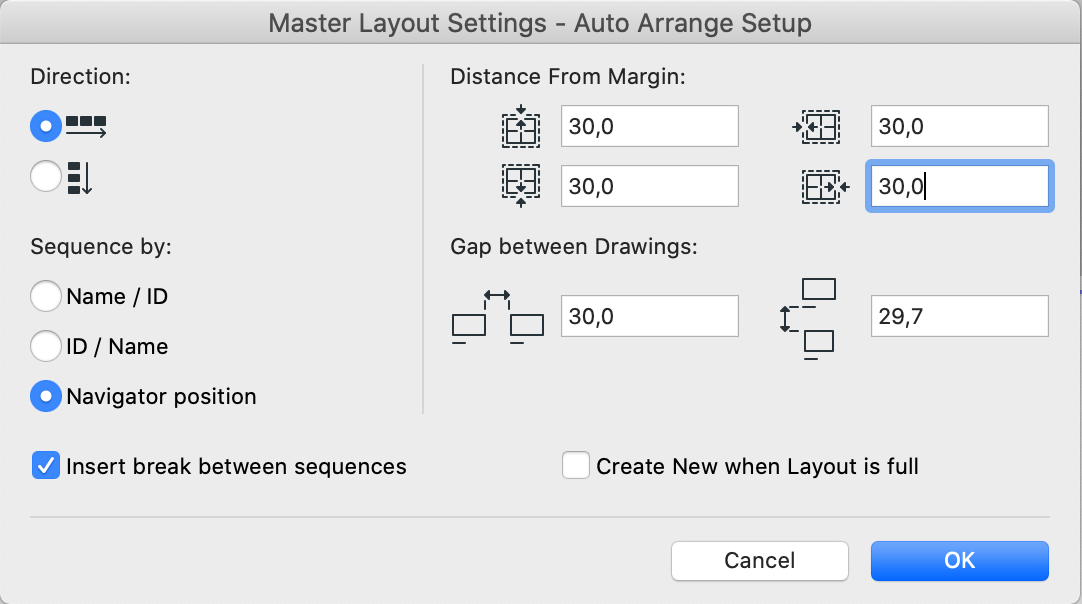Click the horizontal arrange direction icon
Screen dimensions: 1082x604
pos(86,126)
